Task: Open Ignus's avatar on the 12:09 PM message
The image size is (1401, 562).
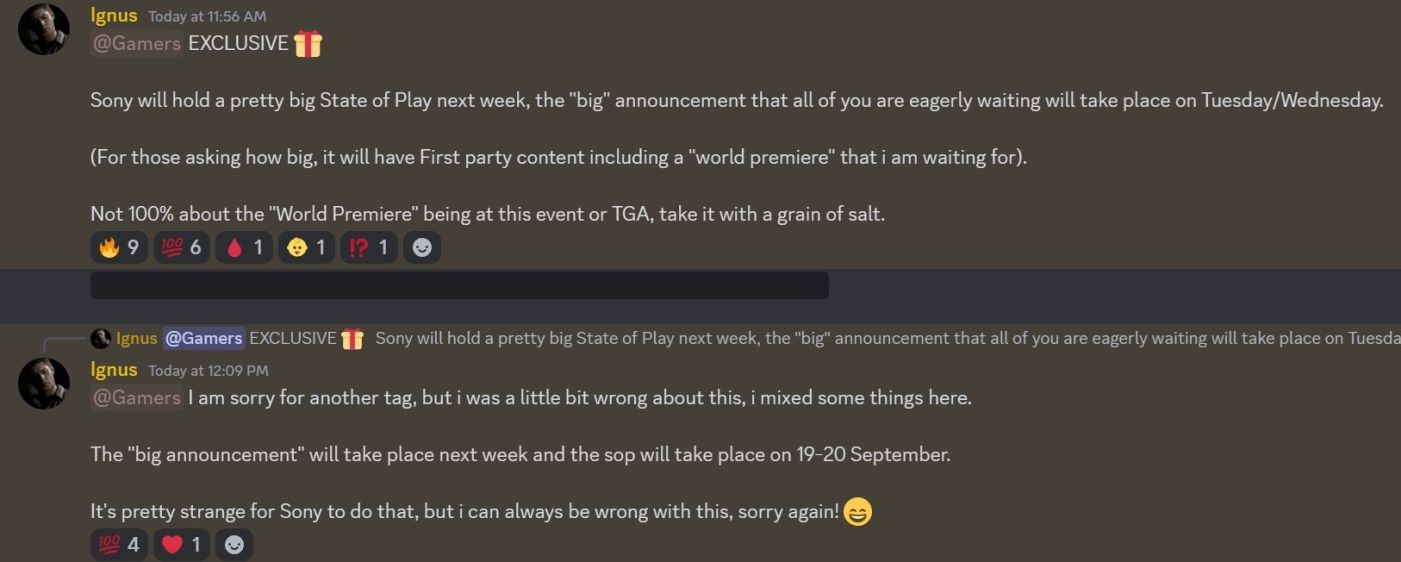Action: click(44, 383)
